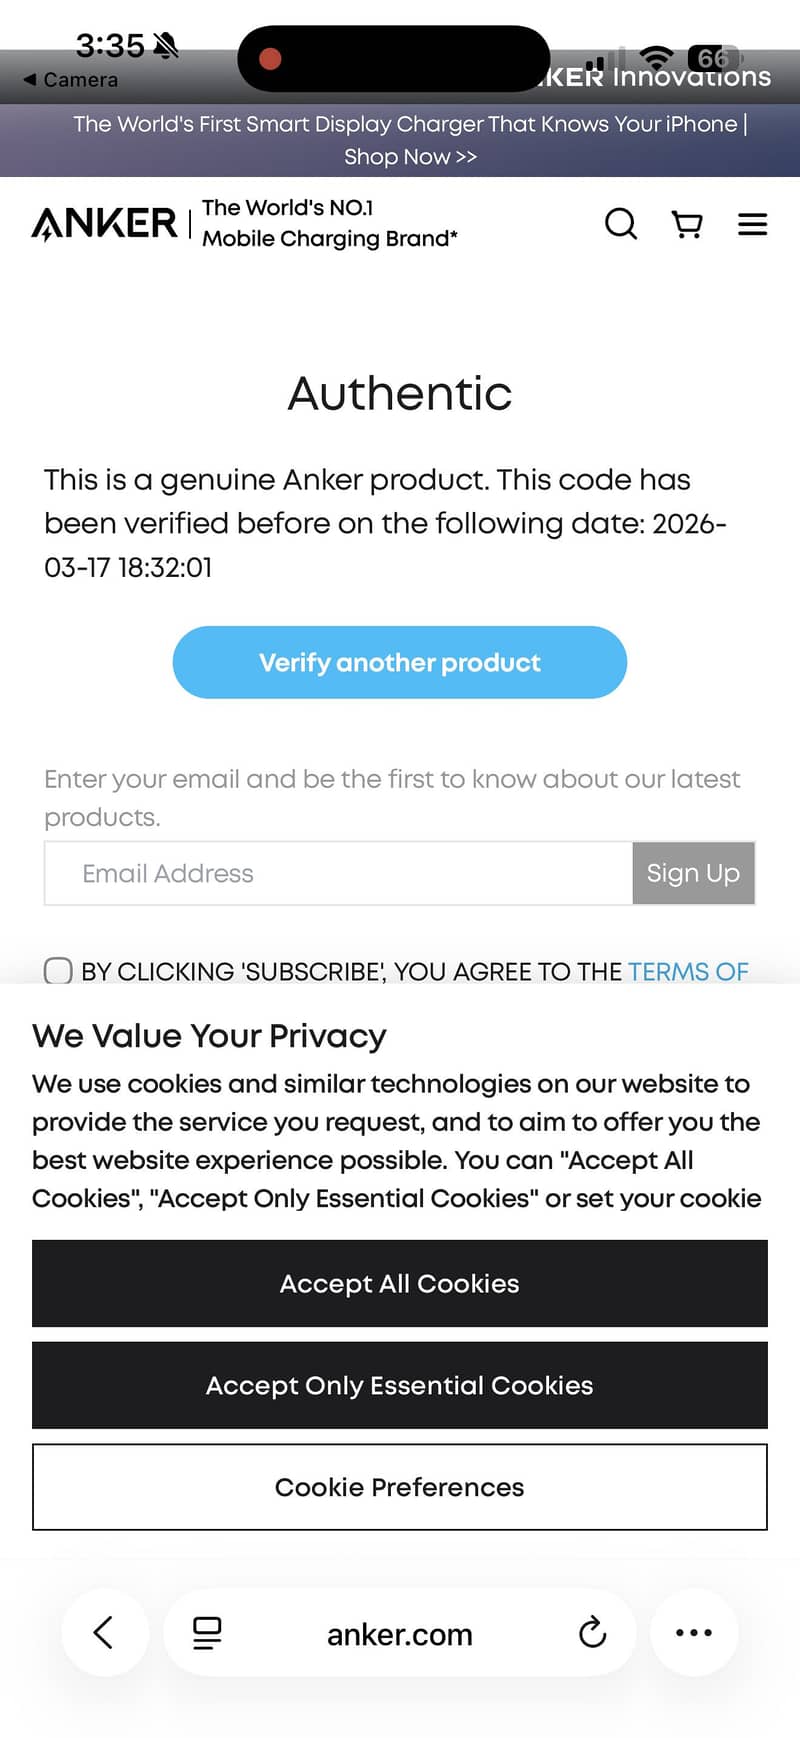Focus the Email Address field
This screenshot has height=1738, width=800.
(338, 873)
